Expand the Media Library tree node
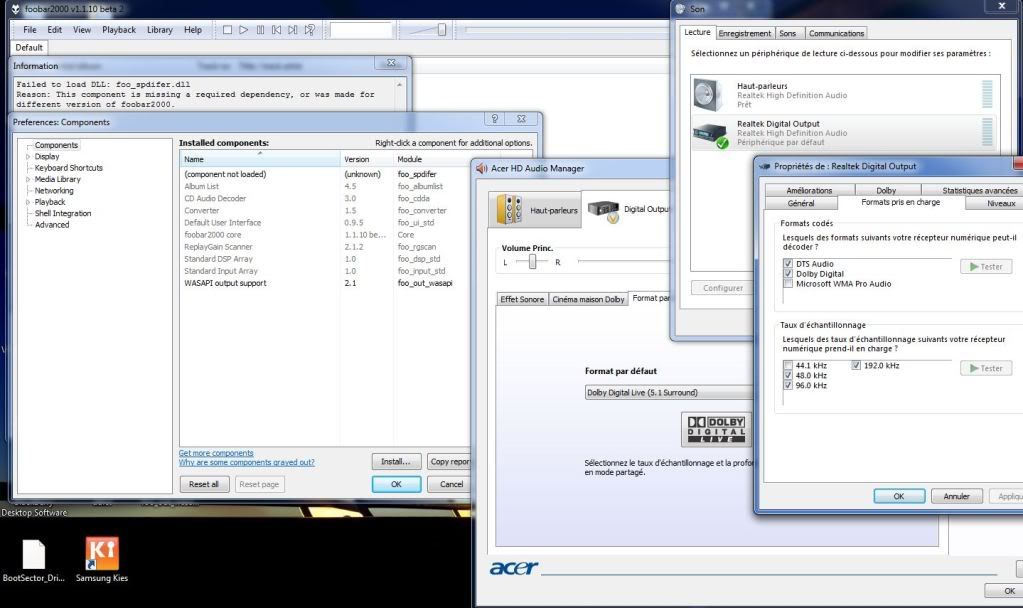The width and height of the screenshot is (1023, 608). click(x=27, y=179)
